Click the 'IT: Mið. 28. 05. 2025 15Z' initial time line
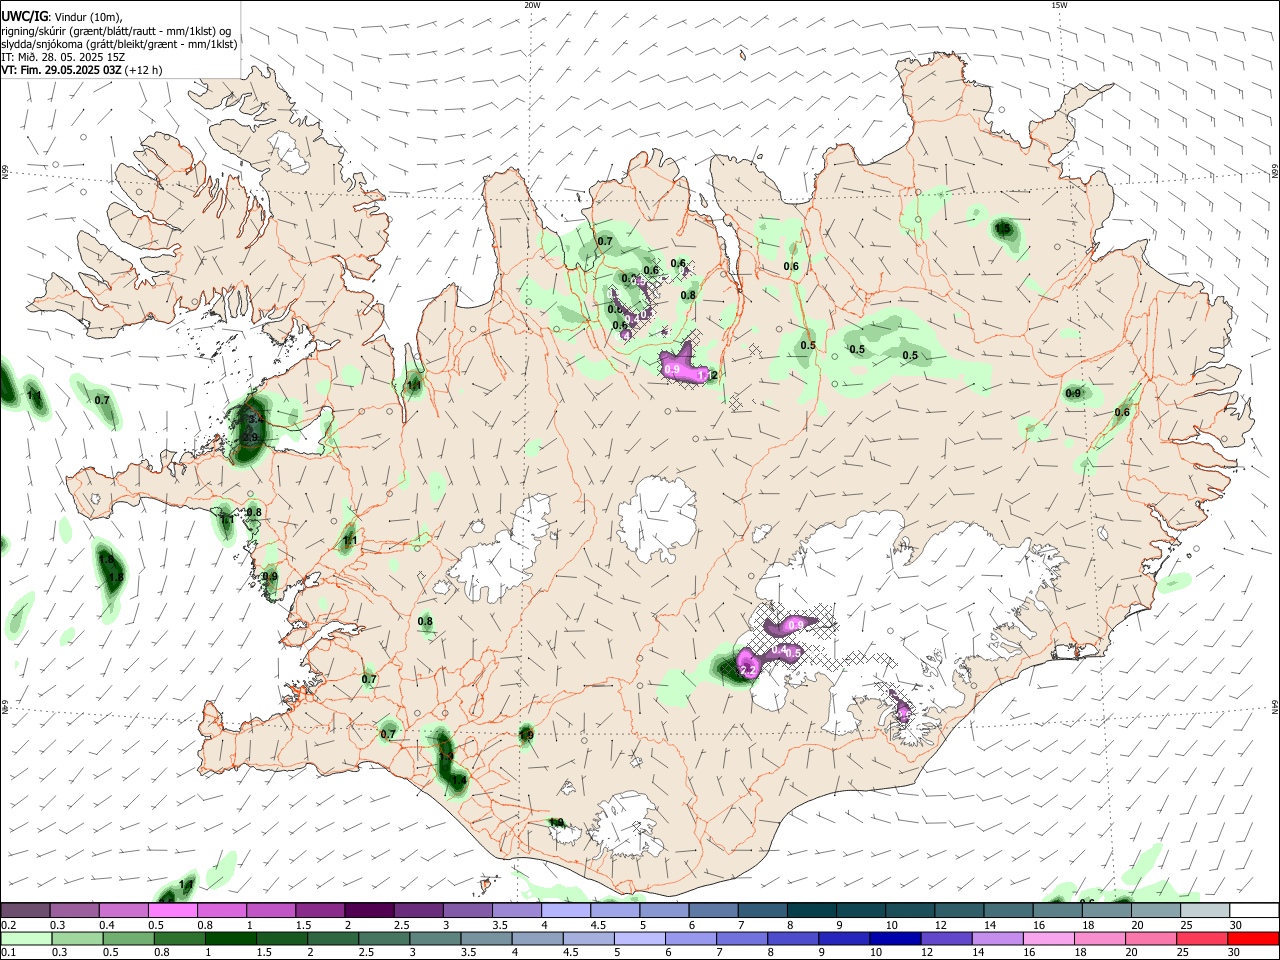This screenshot has width=1280, height=960. (x=62, y=57)
